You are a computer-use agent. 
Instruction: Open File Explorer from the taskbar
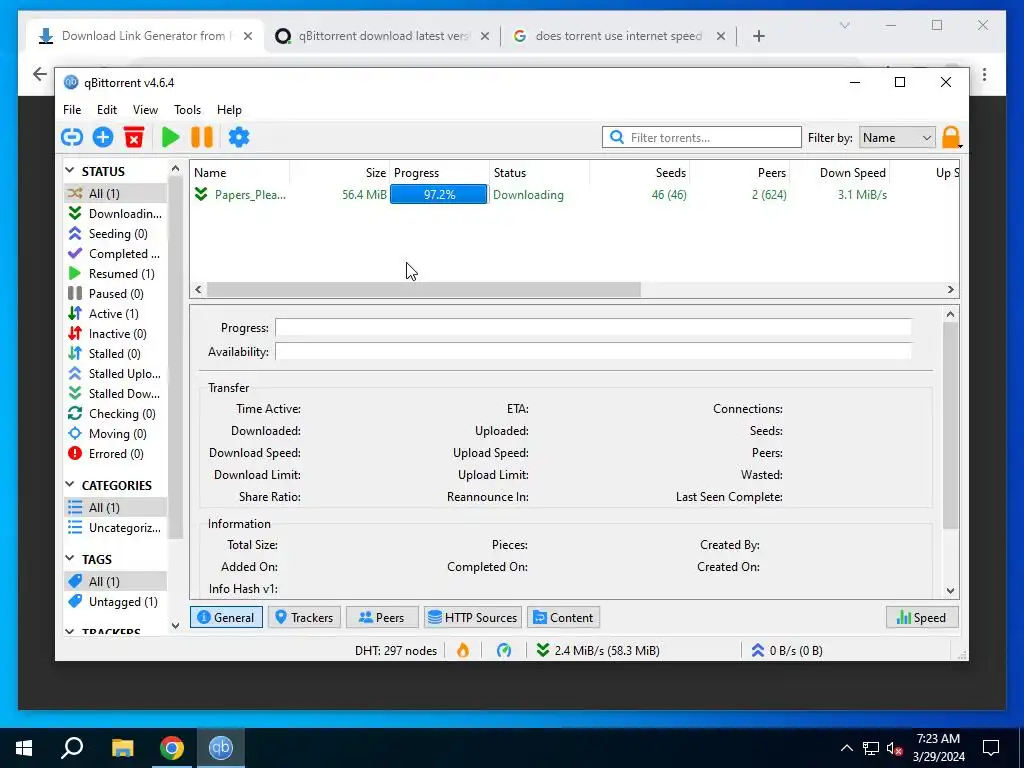(122, 748)
